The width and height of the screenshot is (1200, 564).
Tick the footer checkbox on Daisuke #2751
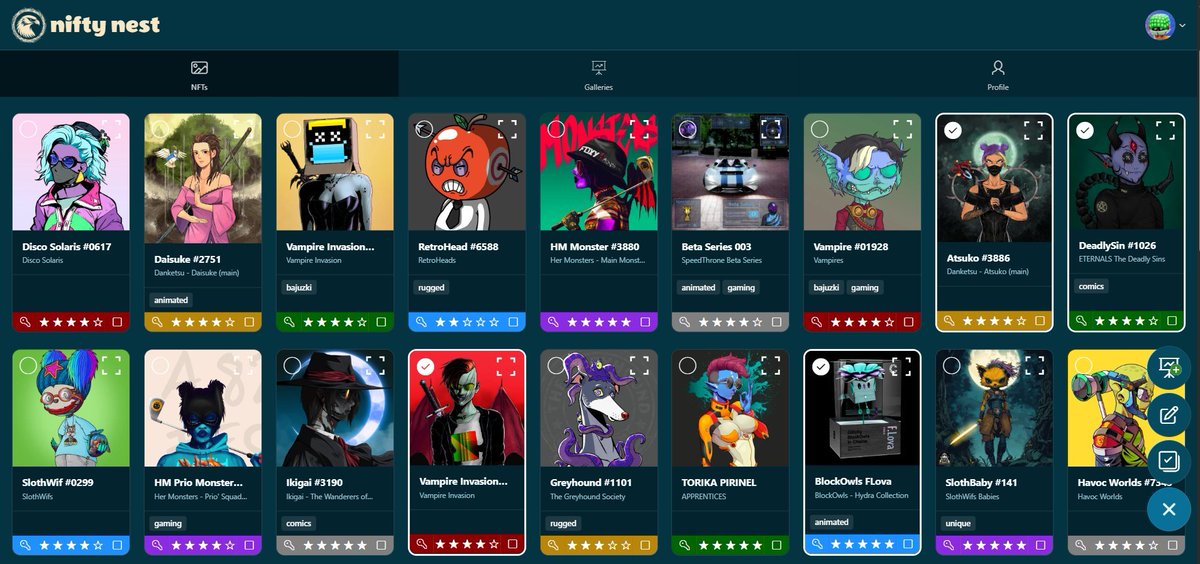[249, 322]
